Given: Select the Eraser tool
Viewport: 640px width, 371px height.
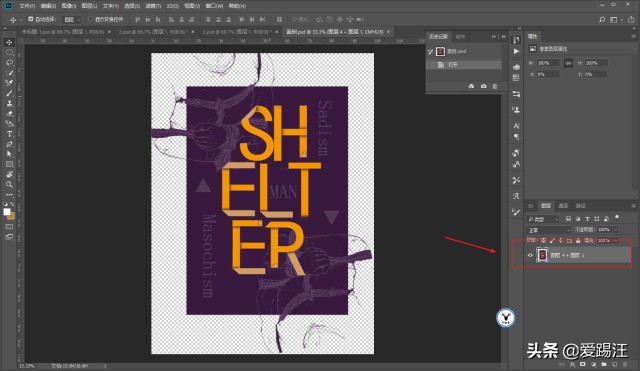Looking at the screenshot, I should 9,113.
